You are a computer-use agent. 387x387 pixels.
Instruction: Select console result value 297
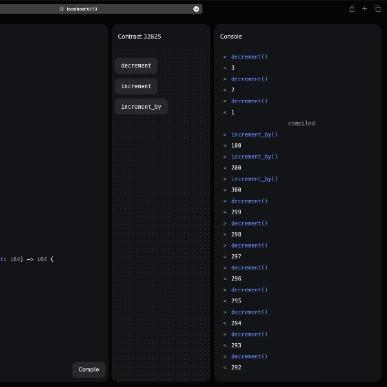click(x=236, y=256)
